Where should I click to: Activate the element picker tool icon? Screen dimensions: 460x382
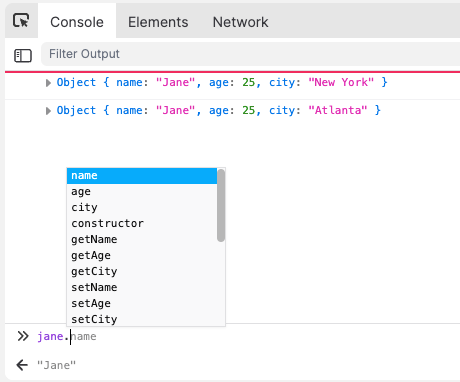coord(21,21)
